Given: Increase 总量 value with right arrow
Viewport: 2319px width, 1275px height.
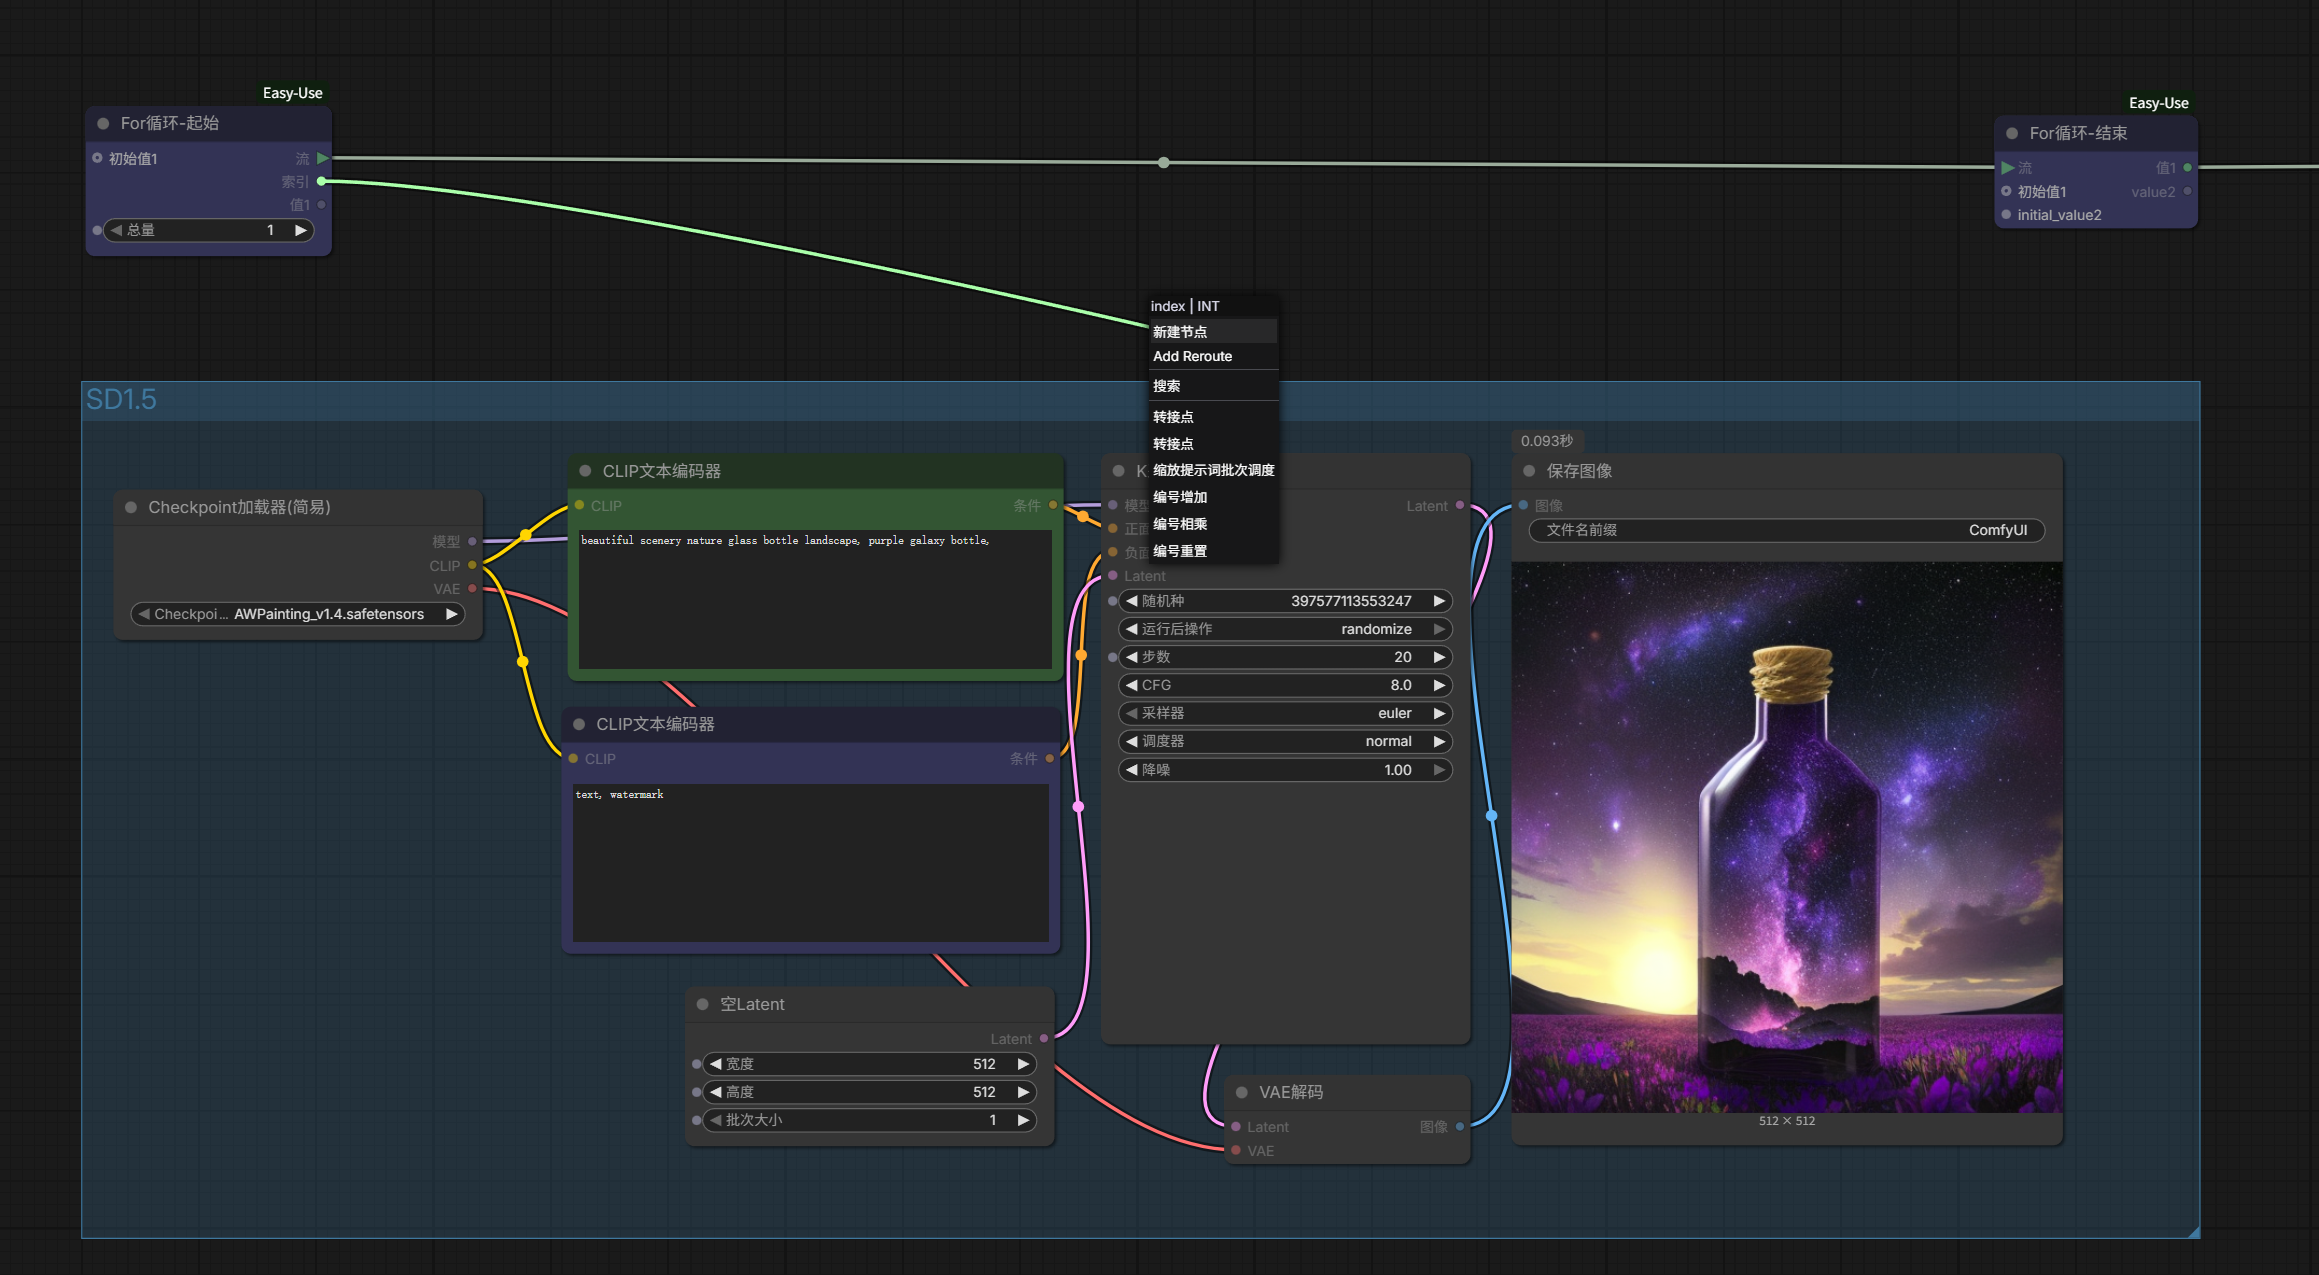Looking at the screenshot, I should pos(300,230).
